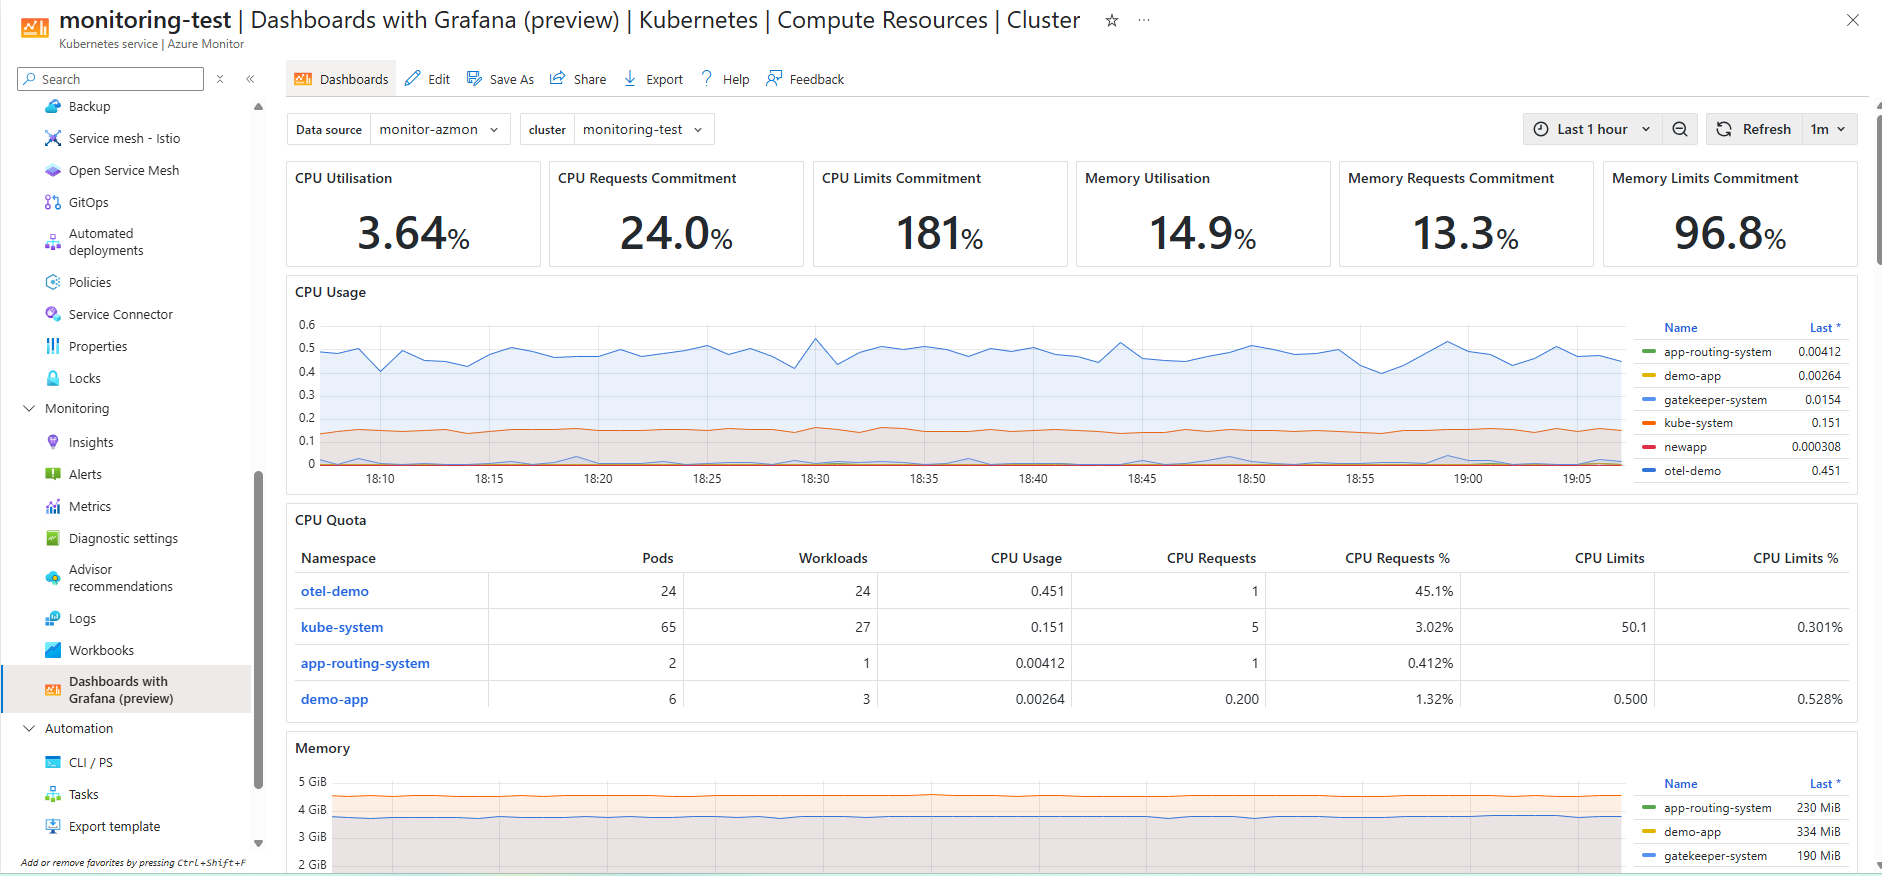Close the dashboard blade with X
The height and width of the screenshot is (876, 1882).
[x=1852, y=20]
